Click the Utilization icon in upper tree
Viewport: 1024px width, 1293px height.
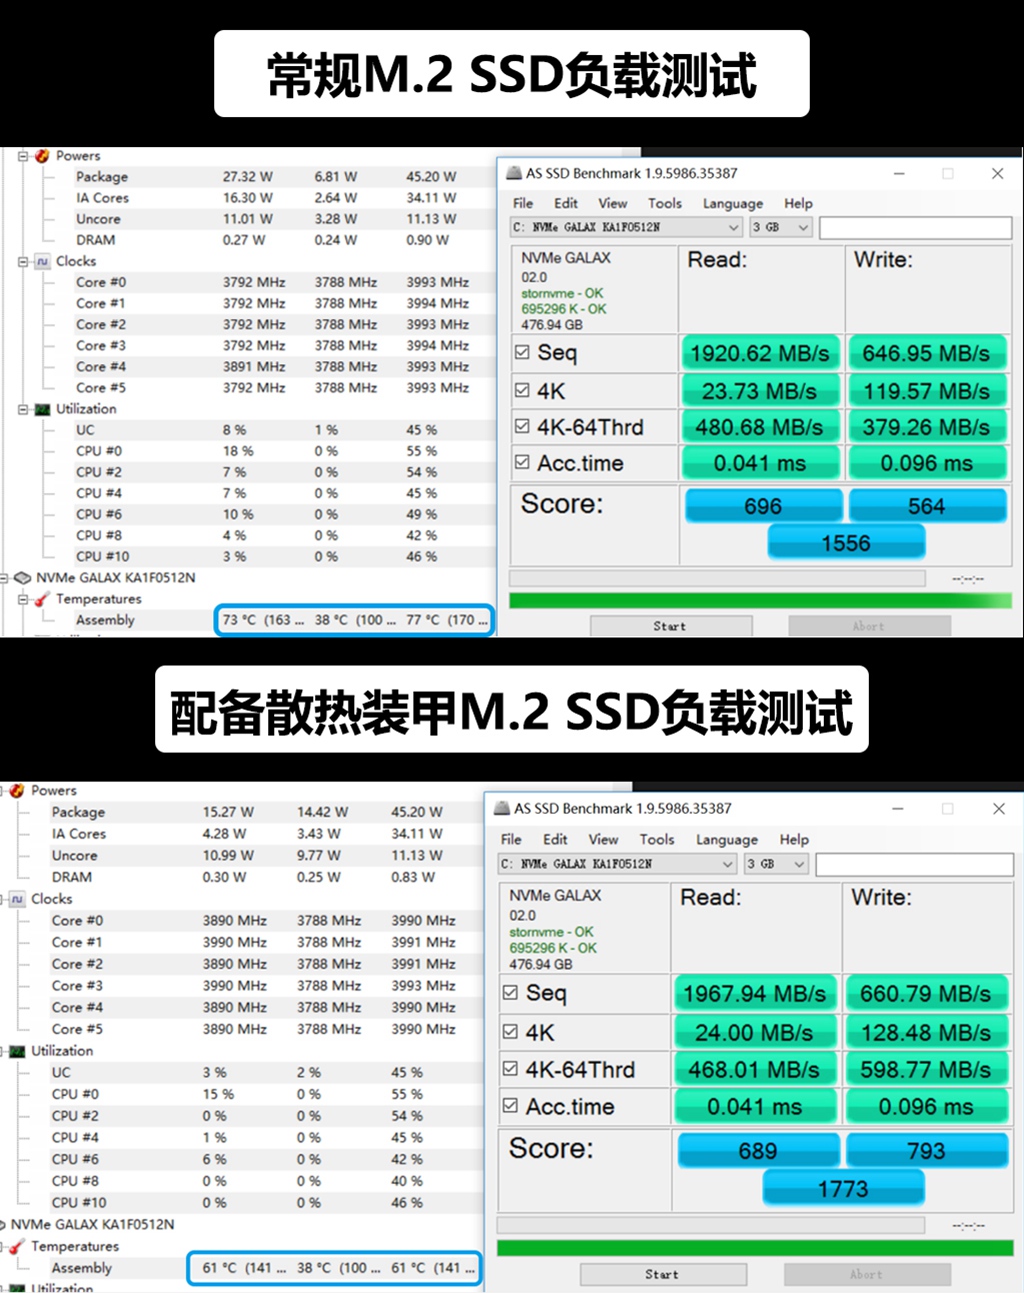42,409
